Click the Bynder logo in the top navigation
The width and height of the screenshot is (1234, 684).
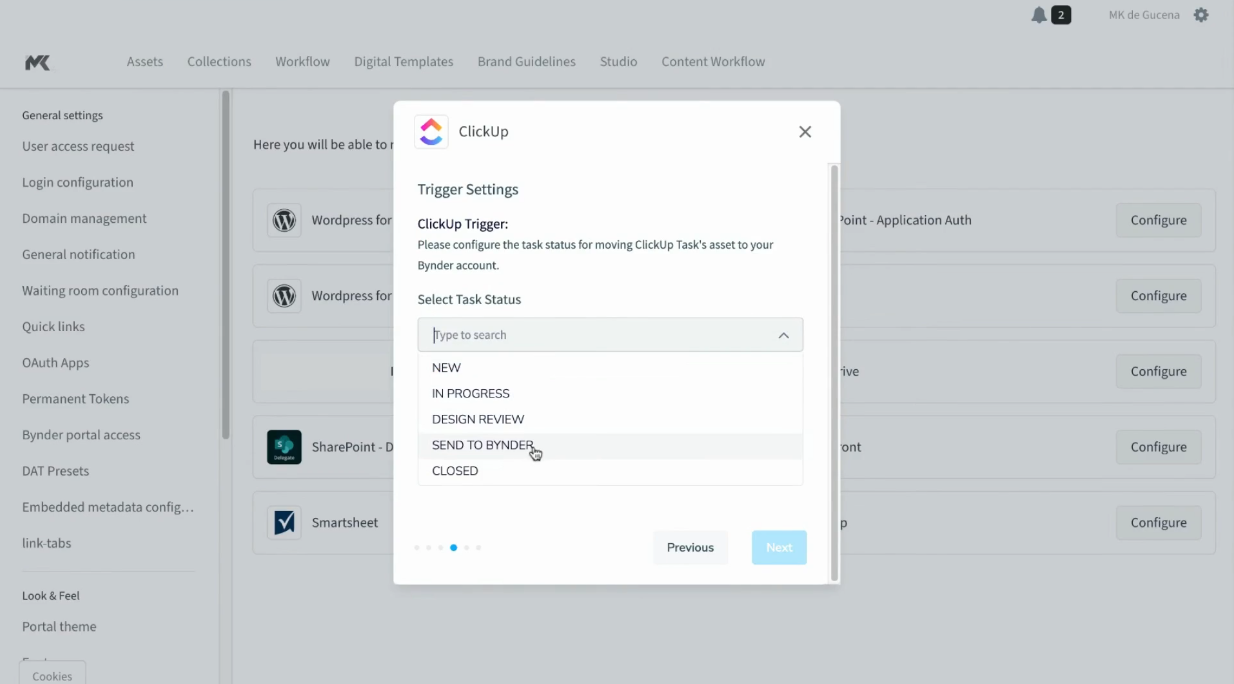37,61
